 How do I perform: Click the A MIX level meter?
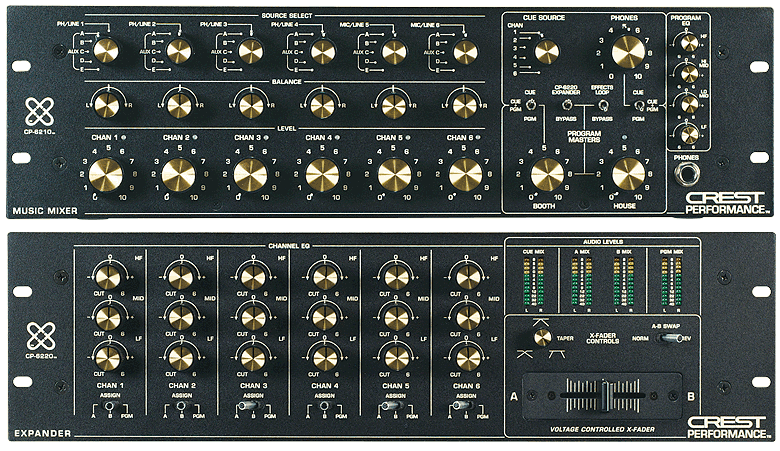click(x=582, y=282)
